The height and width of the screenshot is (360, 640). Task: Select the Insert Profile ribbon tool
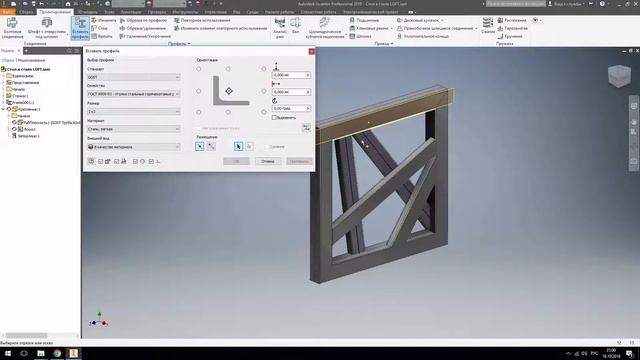point(80,28)
